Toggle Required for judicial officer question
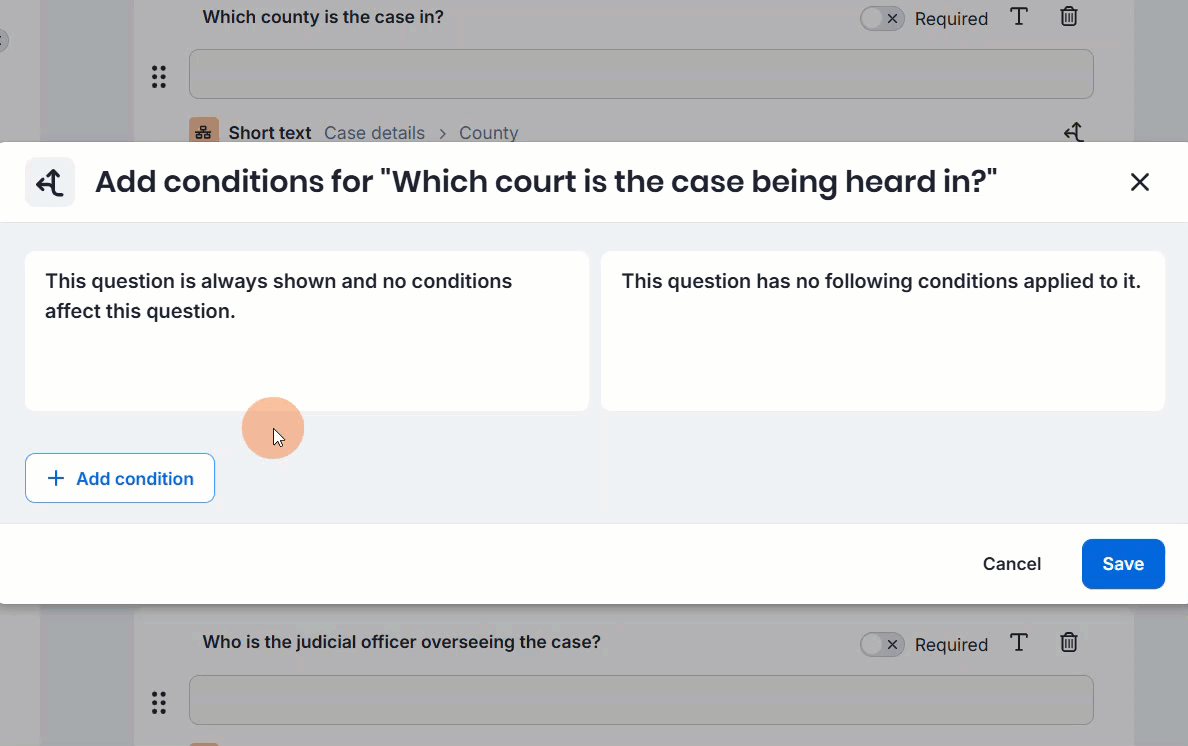The width and height of the screenshot is (1188, 746). pos(882,645)
